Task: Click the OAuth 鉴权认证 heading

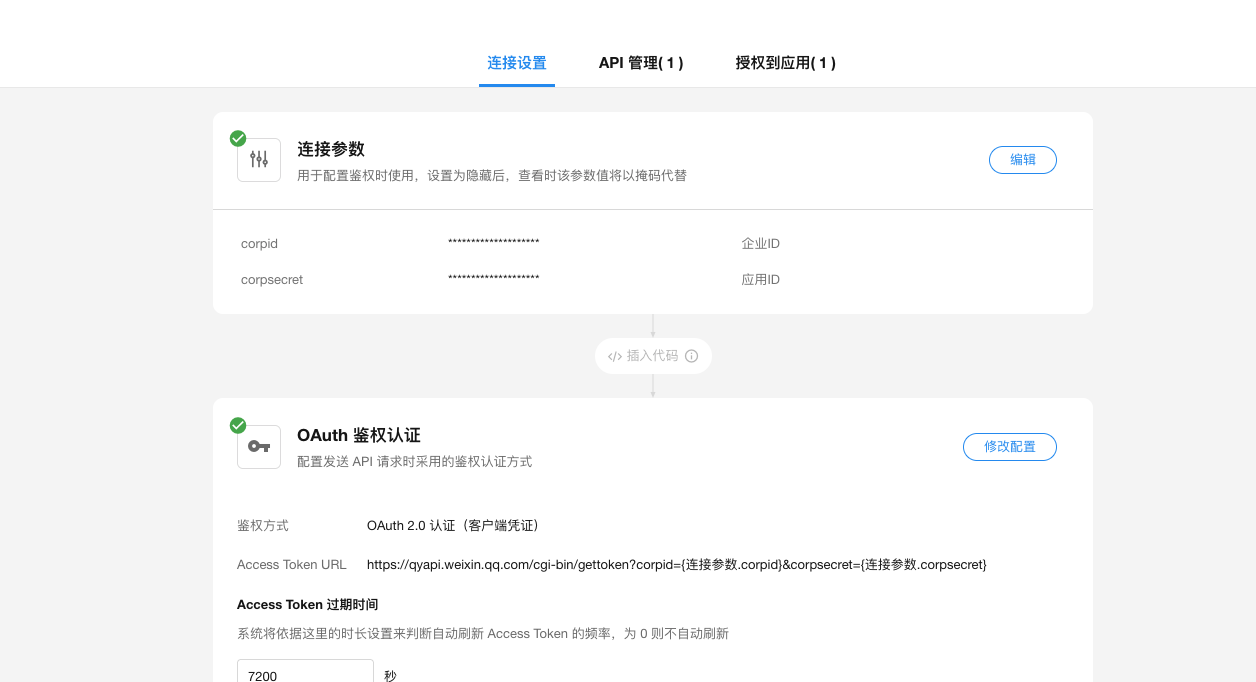Action: click(x=359, y=436)
